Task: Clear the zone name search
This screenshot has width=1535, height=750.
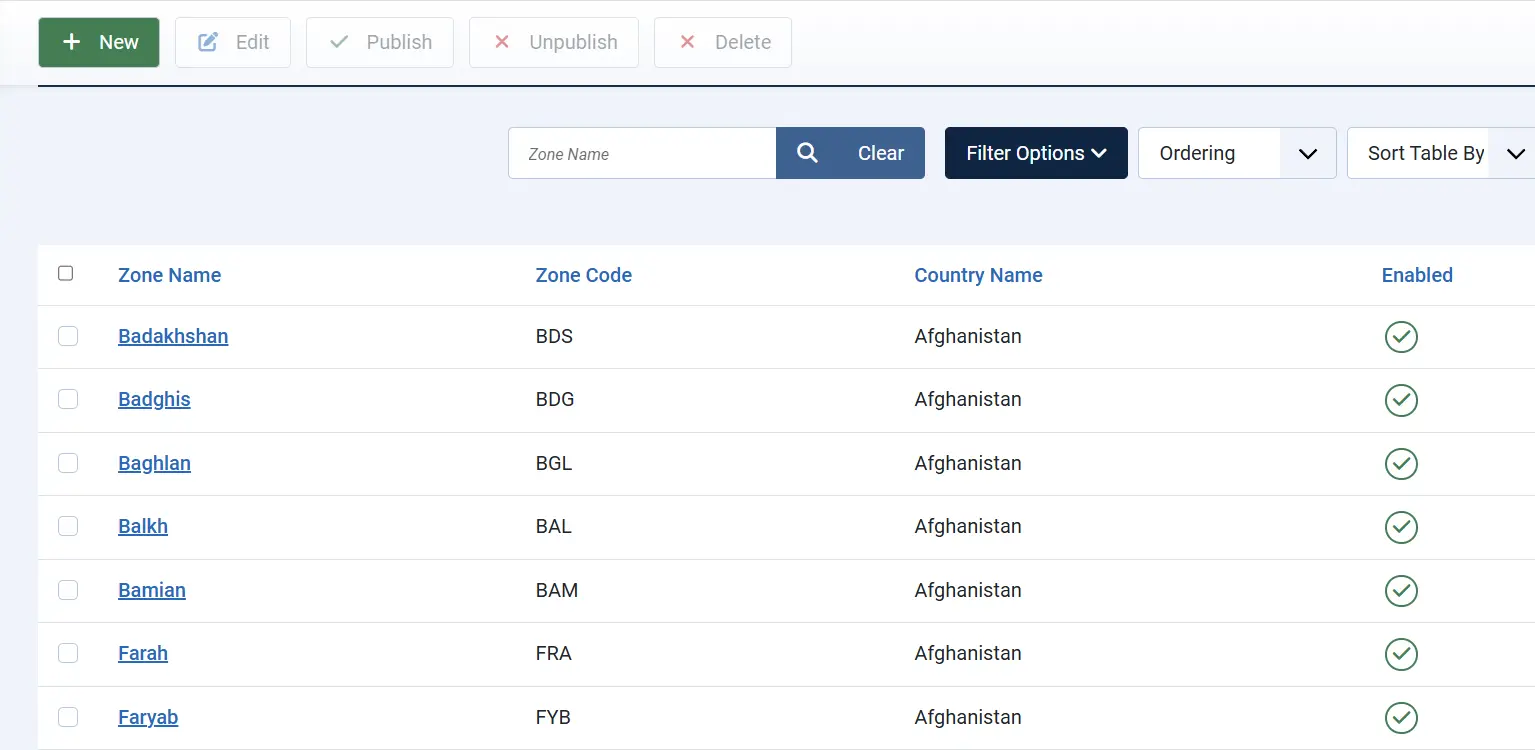Action: 881,153
